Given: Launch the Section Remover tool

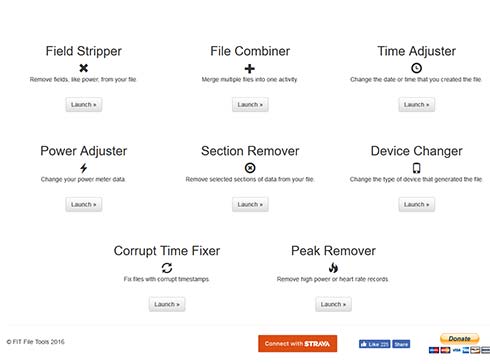Looking at the screenshot, I should coord(250,204).
